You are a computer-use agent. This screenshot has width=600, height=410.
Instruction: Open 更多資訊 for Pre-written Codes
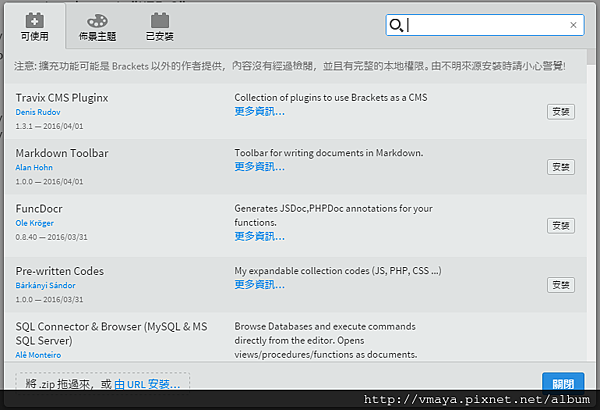point(259,285)
